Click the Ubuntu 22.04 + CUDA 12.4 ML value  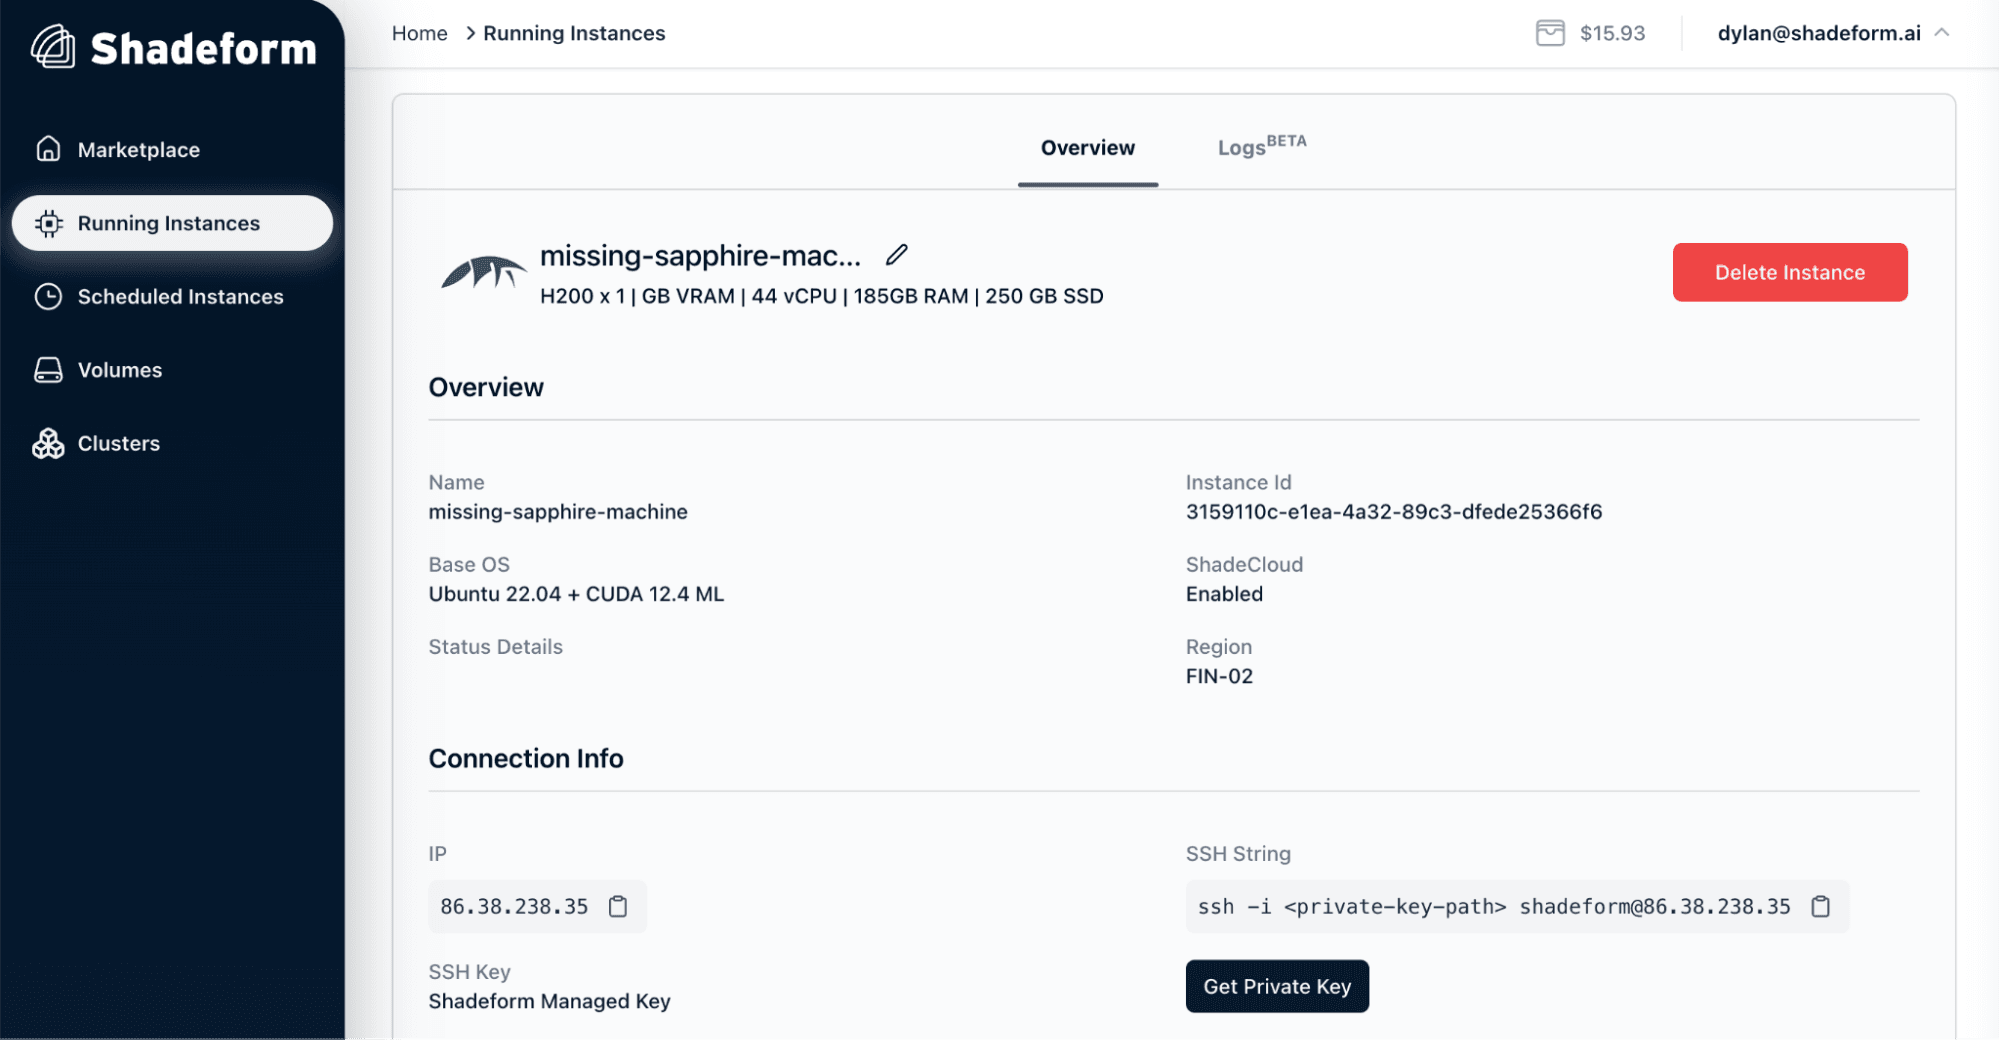click(576, 594)
